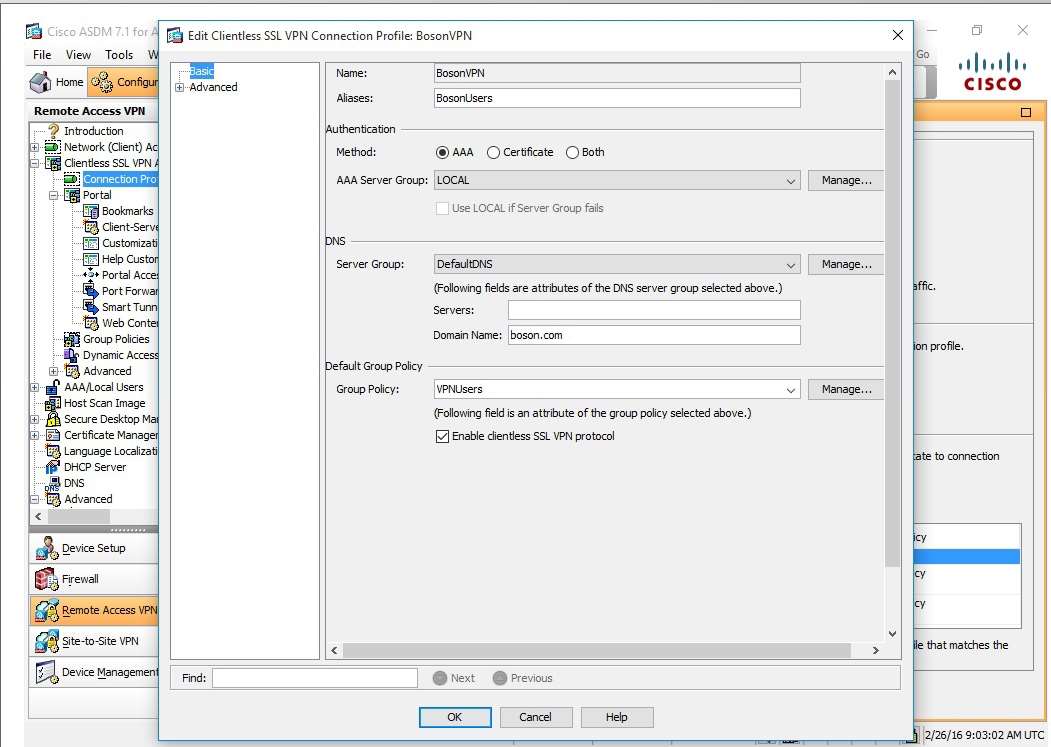Expand the AAA/Local Users tree node

coord(35,387)
